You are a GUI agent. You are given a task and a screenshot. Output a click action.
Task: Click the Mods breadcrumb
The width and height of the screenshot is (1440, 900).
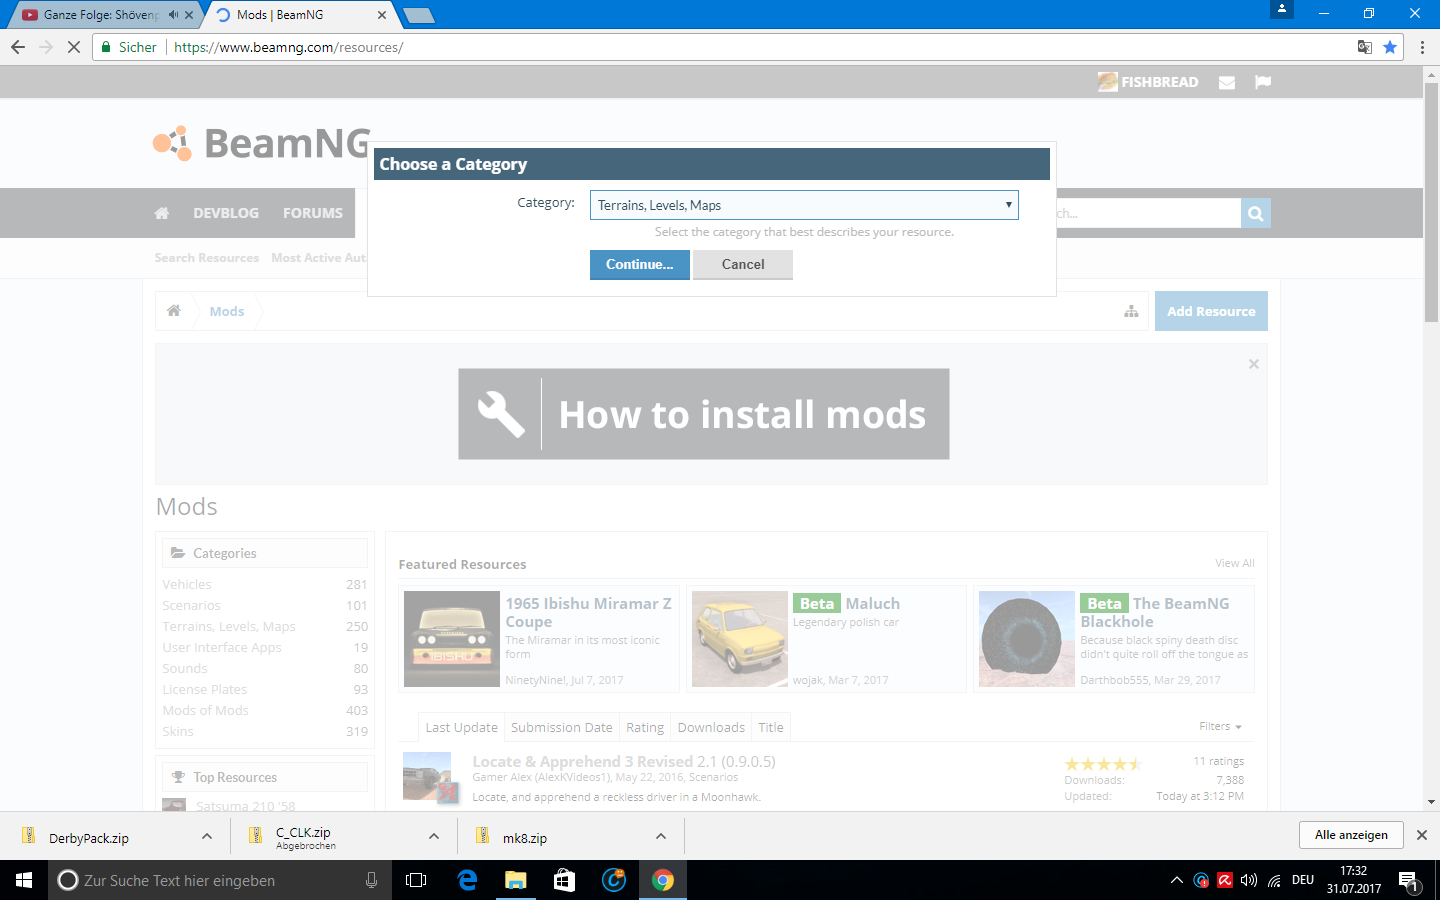point(227,311)
